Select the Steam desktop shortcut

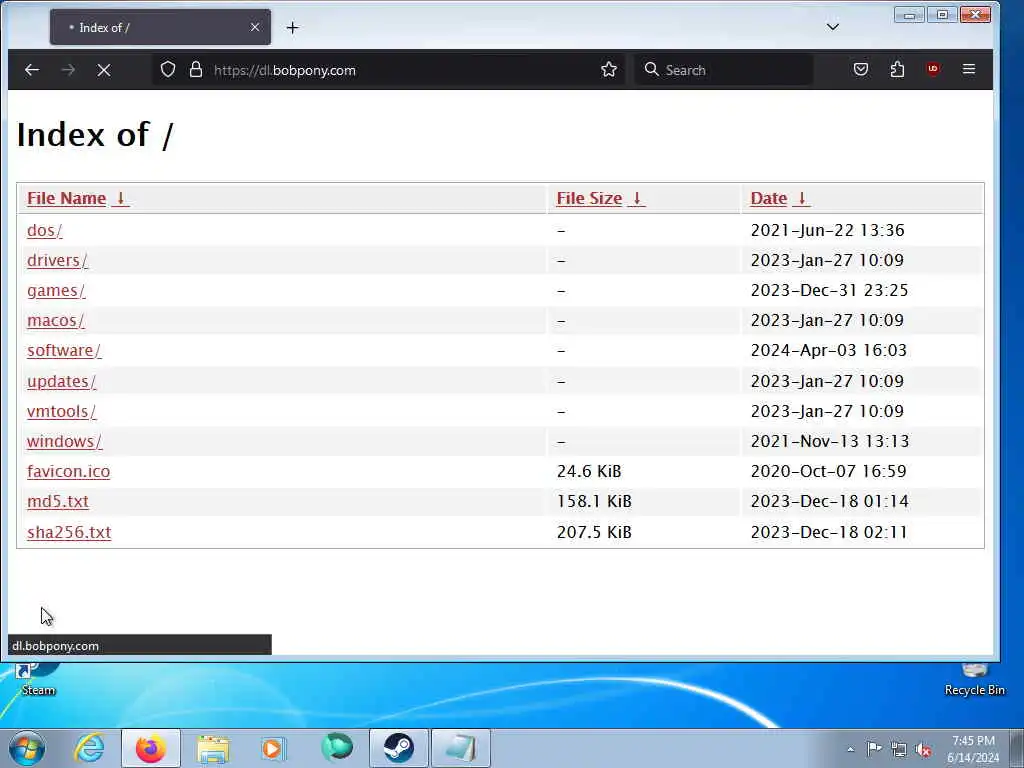[x=37, y=680]
